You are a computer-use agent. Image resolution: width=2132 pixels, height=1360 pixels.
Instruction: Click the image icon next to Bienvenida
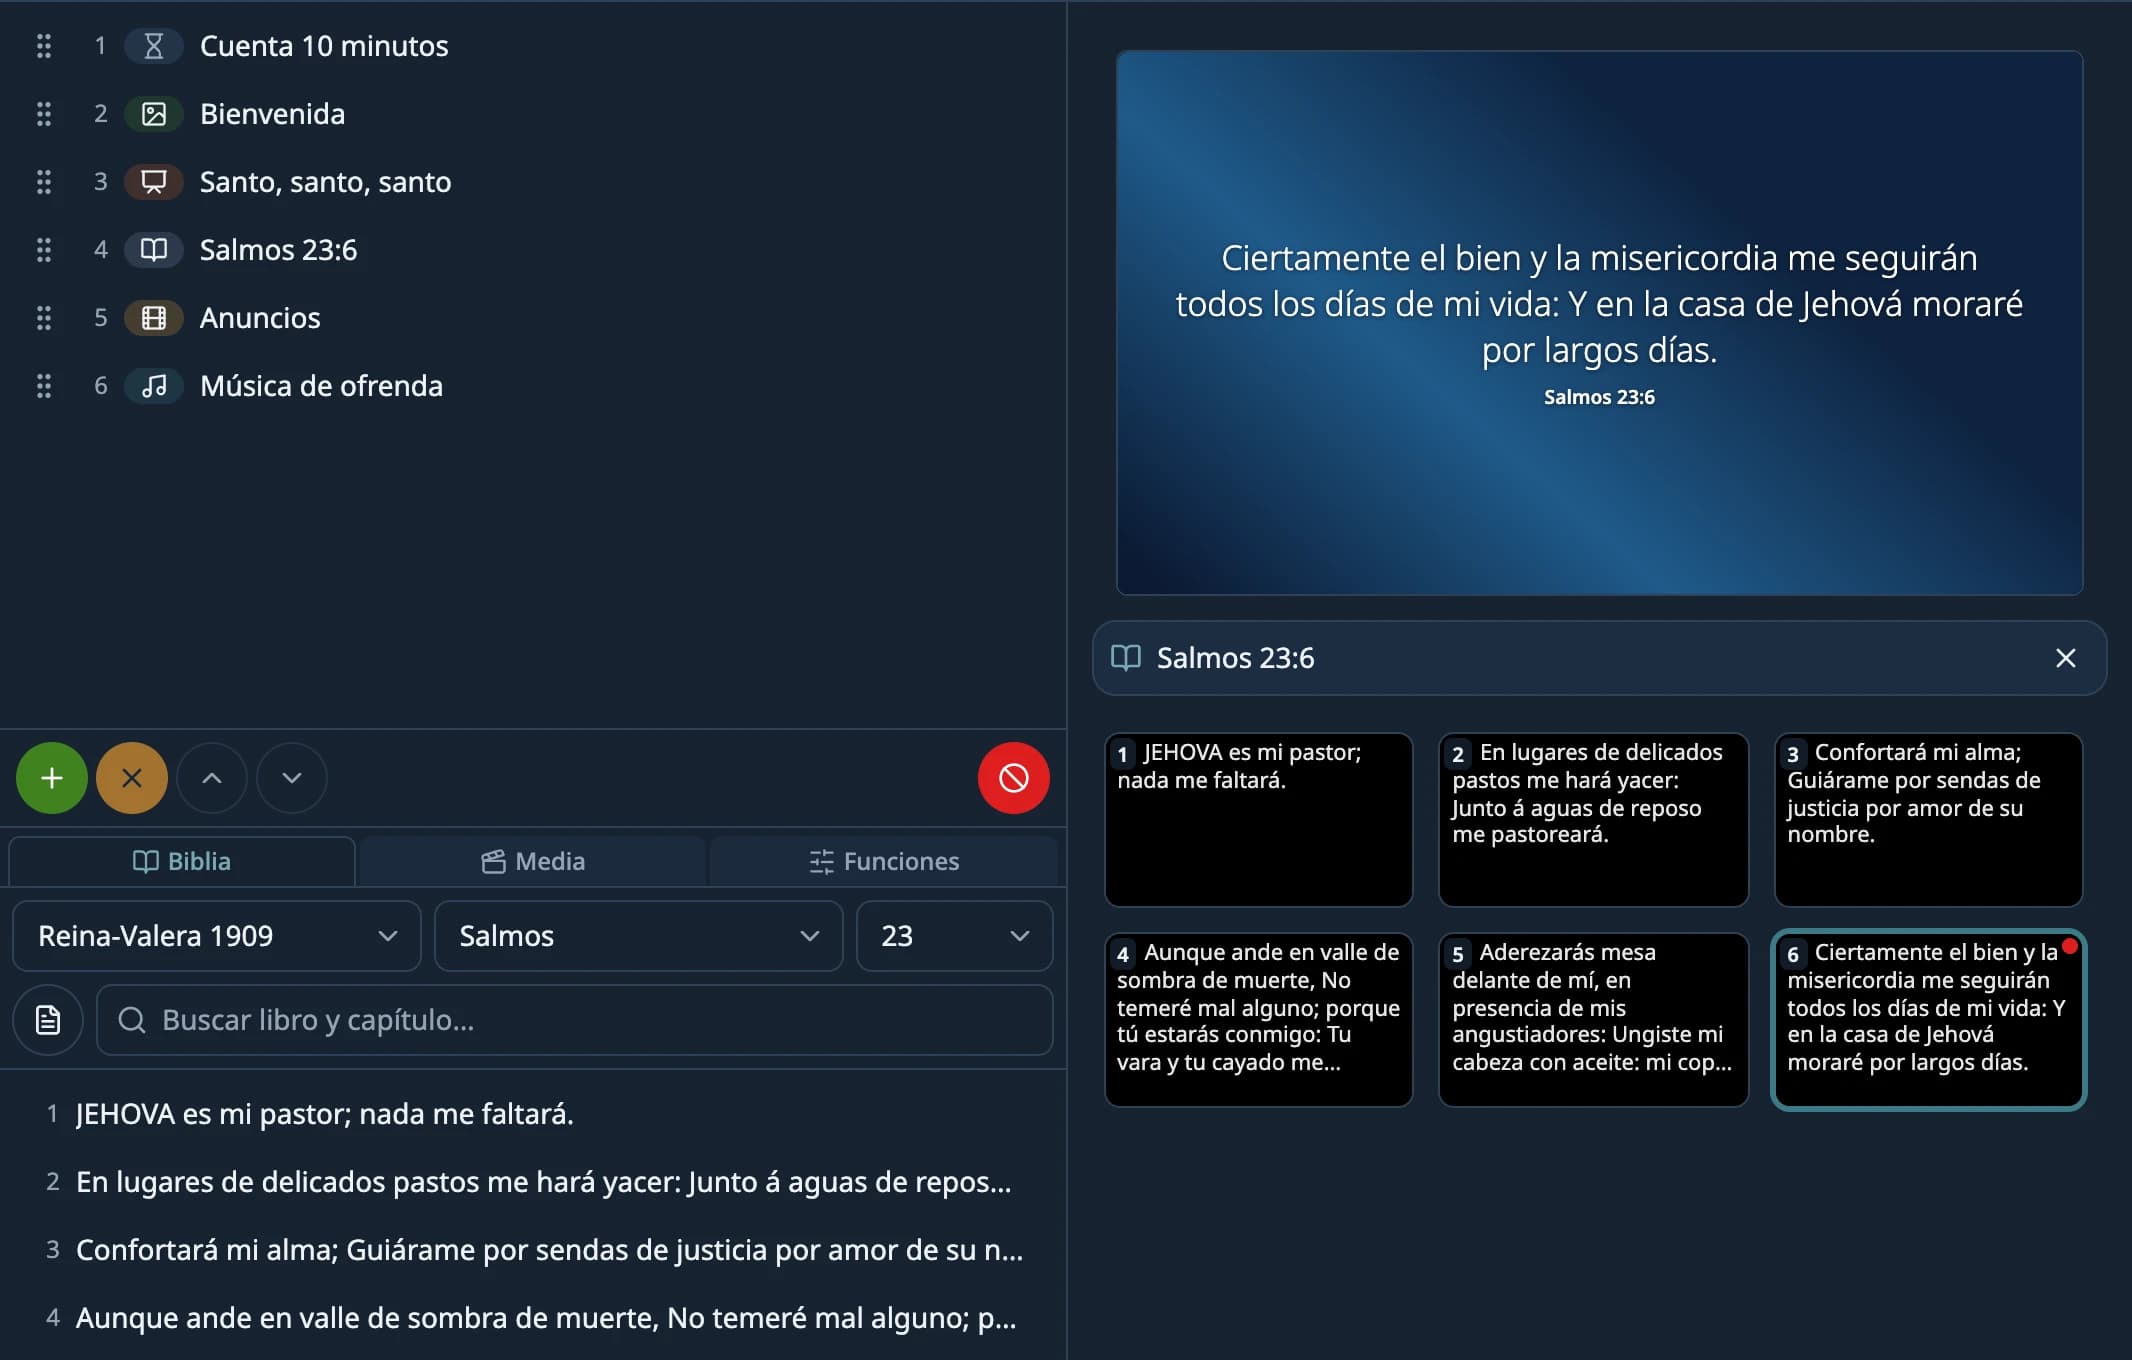pos(153,114)
